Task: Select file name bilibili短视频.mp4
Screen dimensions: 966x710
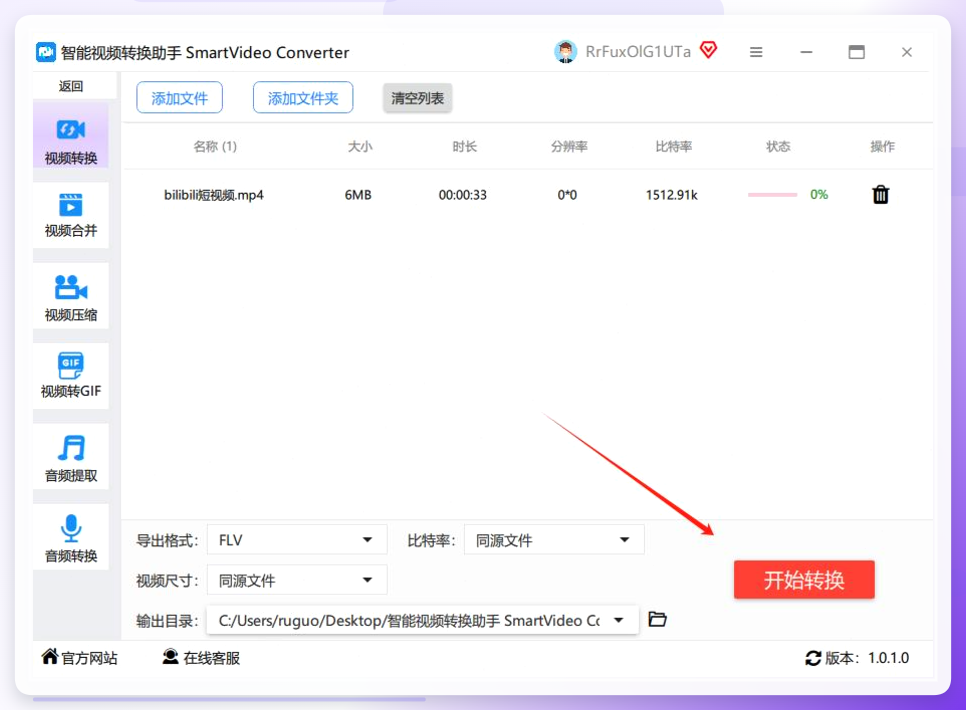Action: click(214, 195)
